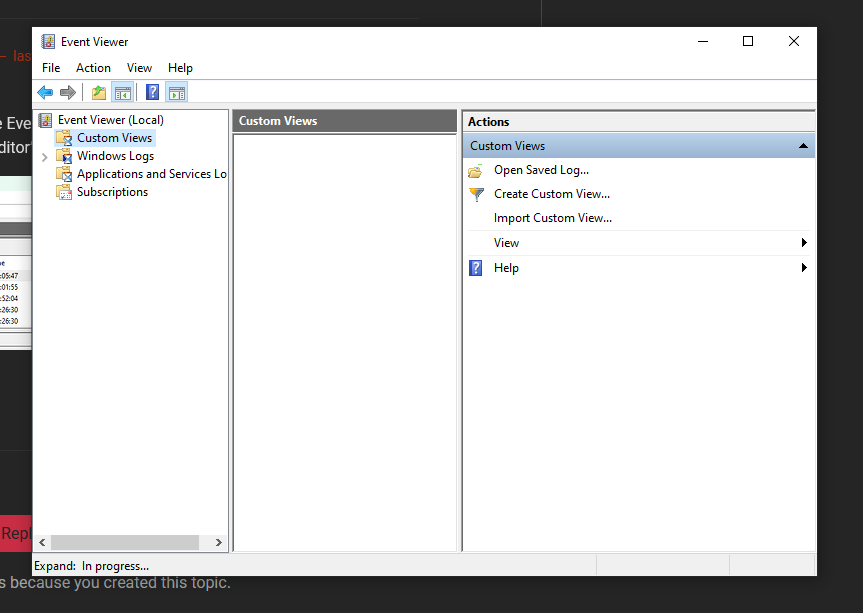Viewport: 863px width, 613px height.
Task: Click the Event Viewer title bar icon
Action: 48,42
